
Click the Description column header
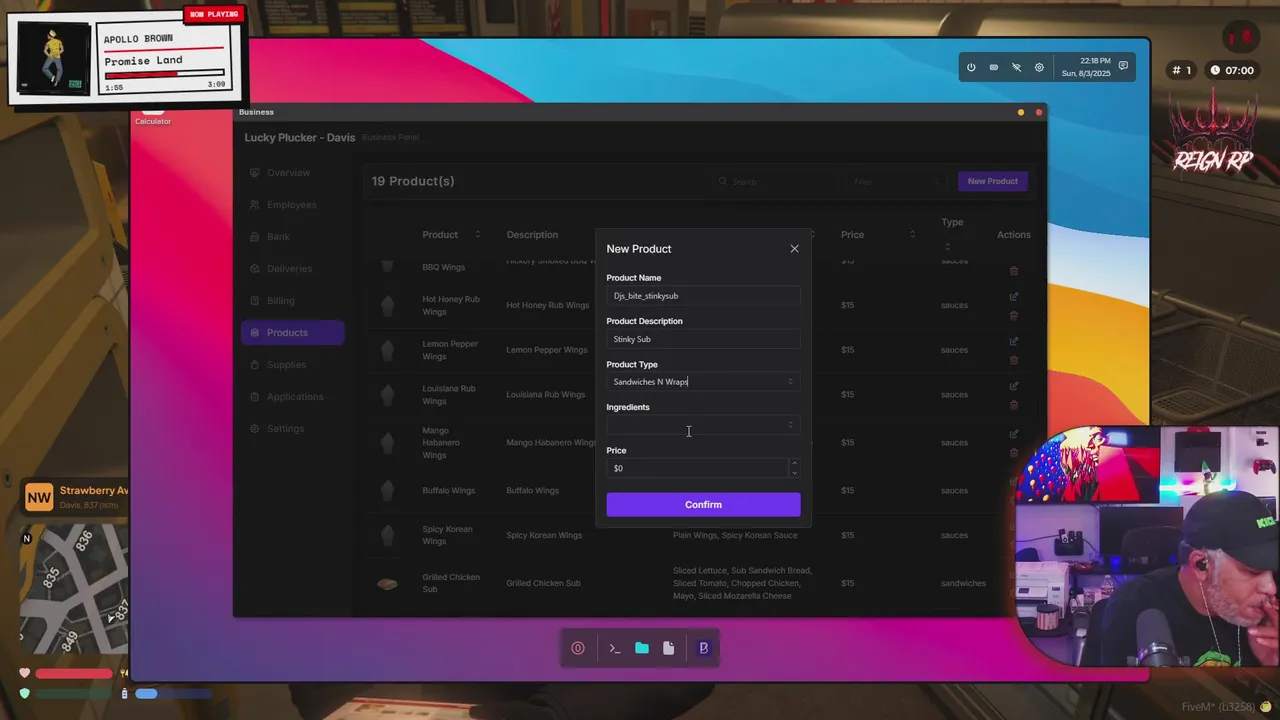[532, 235]
